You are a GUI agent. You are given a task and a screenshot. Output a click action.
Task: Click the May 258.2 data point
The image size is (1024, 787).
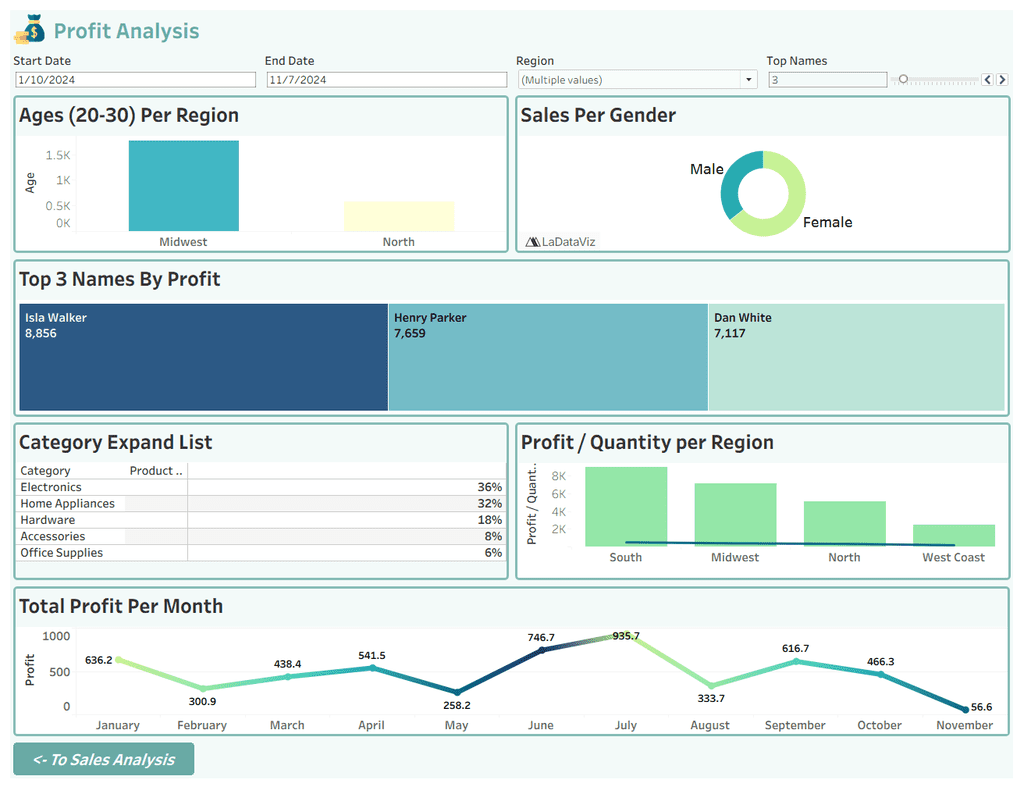pos(456,692)
